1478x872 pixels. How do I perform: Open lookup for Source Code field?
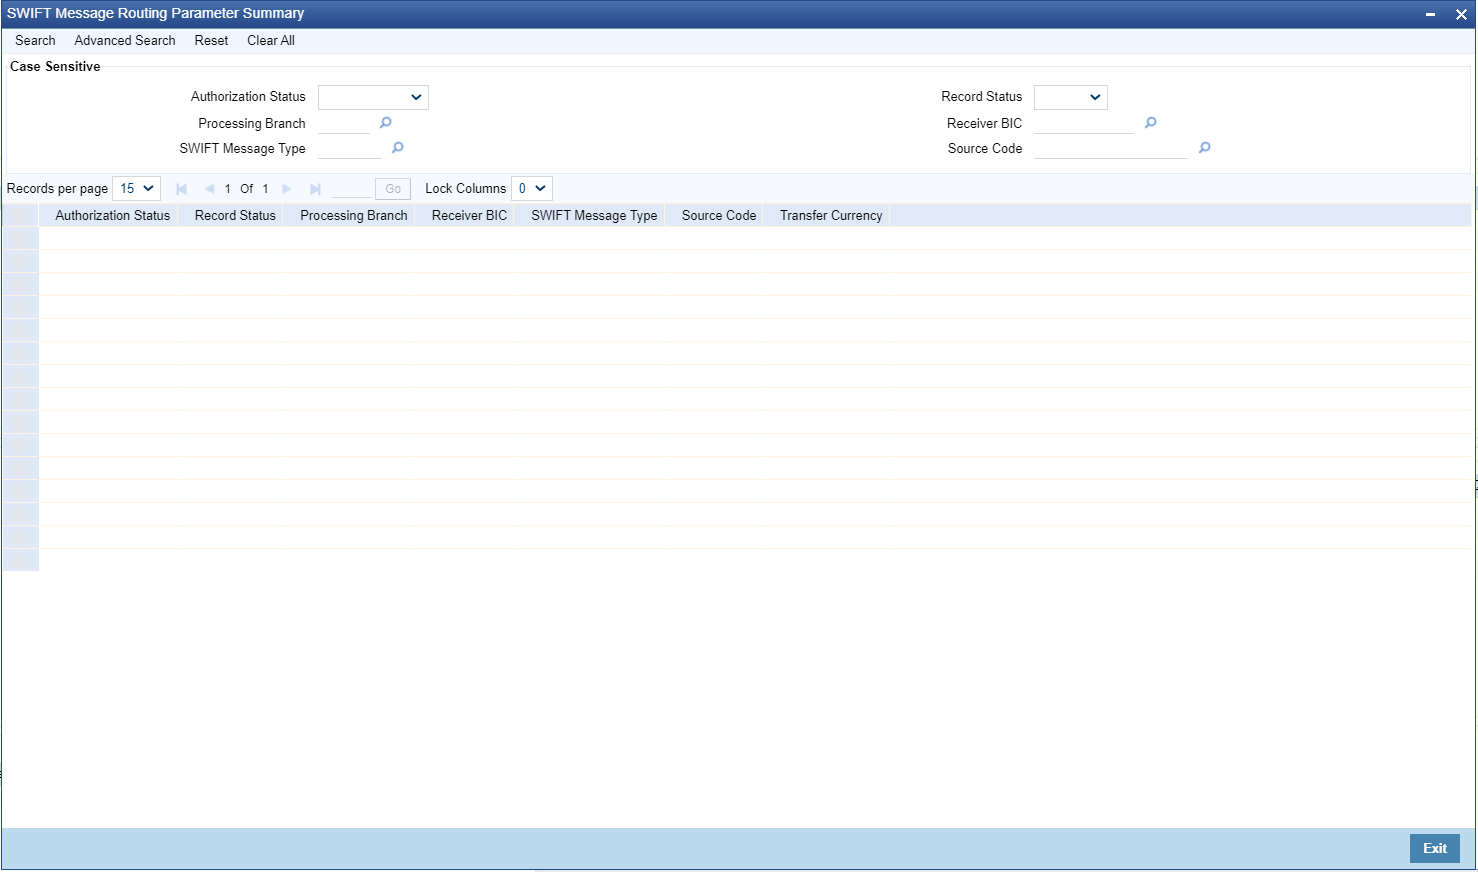[1205, 148]
